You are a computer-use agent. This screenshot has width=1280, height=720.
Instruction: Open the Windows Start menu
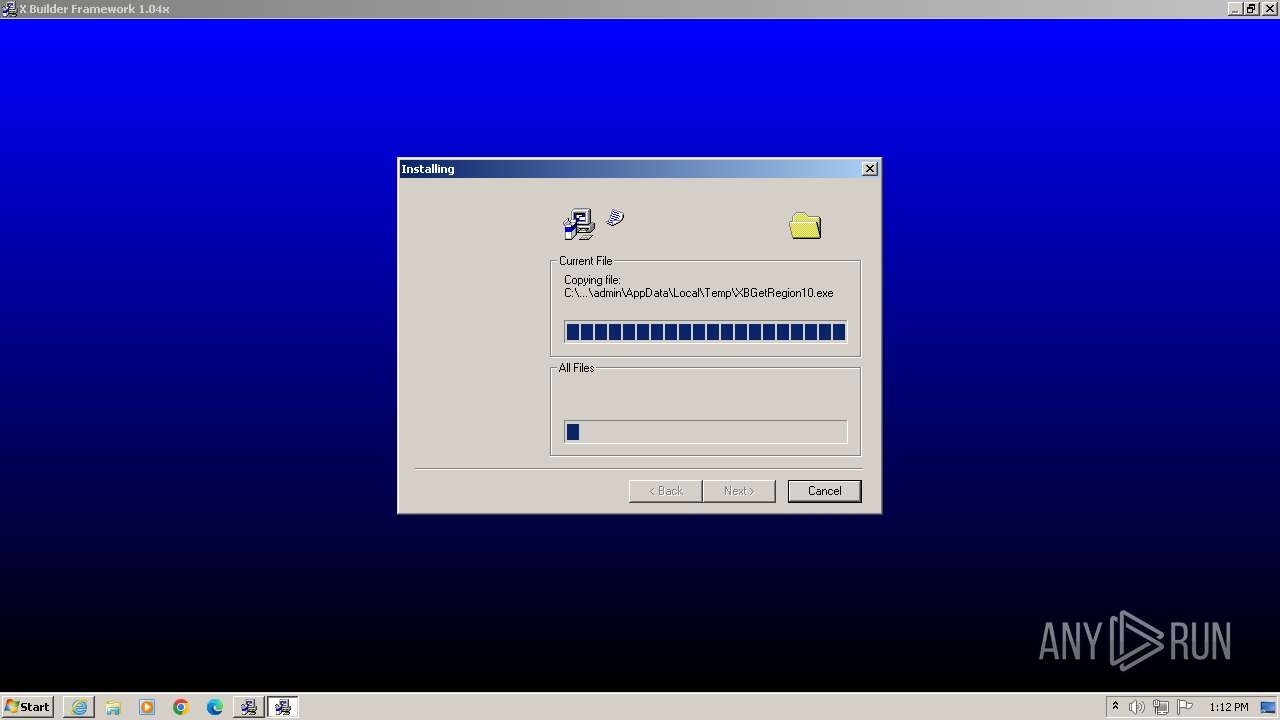point(27,707)
